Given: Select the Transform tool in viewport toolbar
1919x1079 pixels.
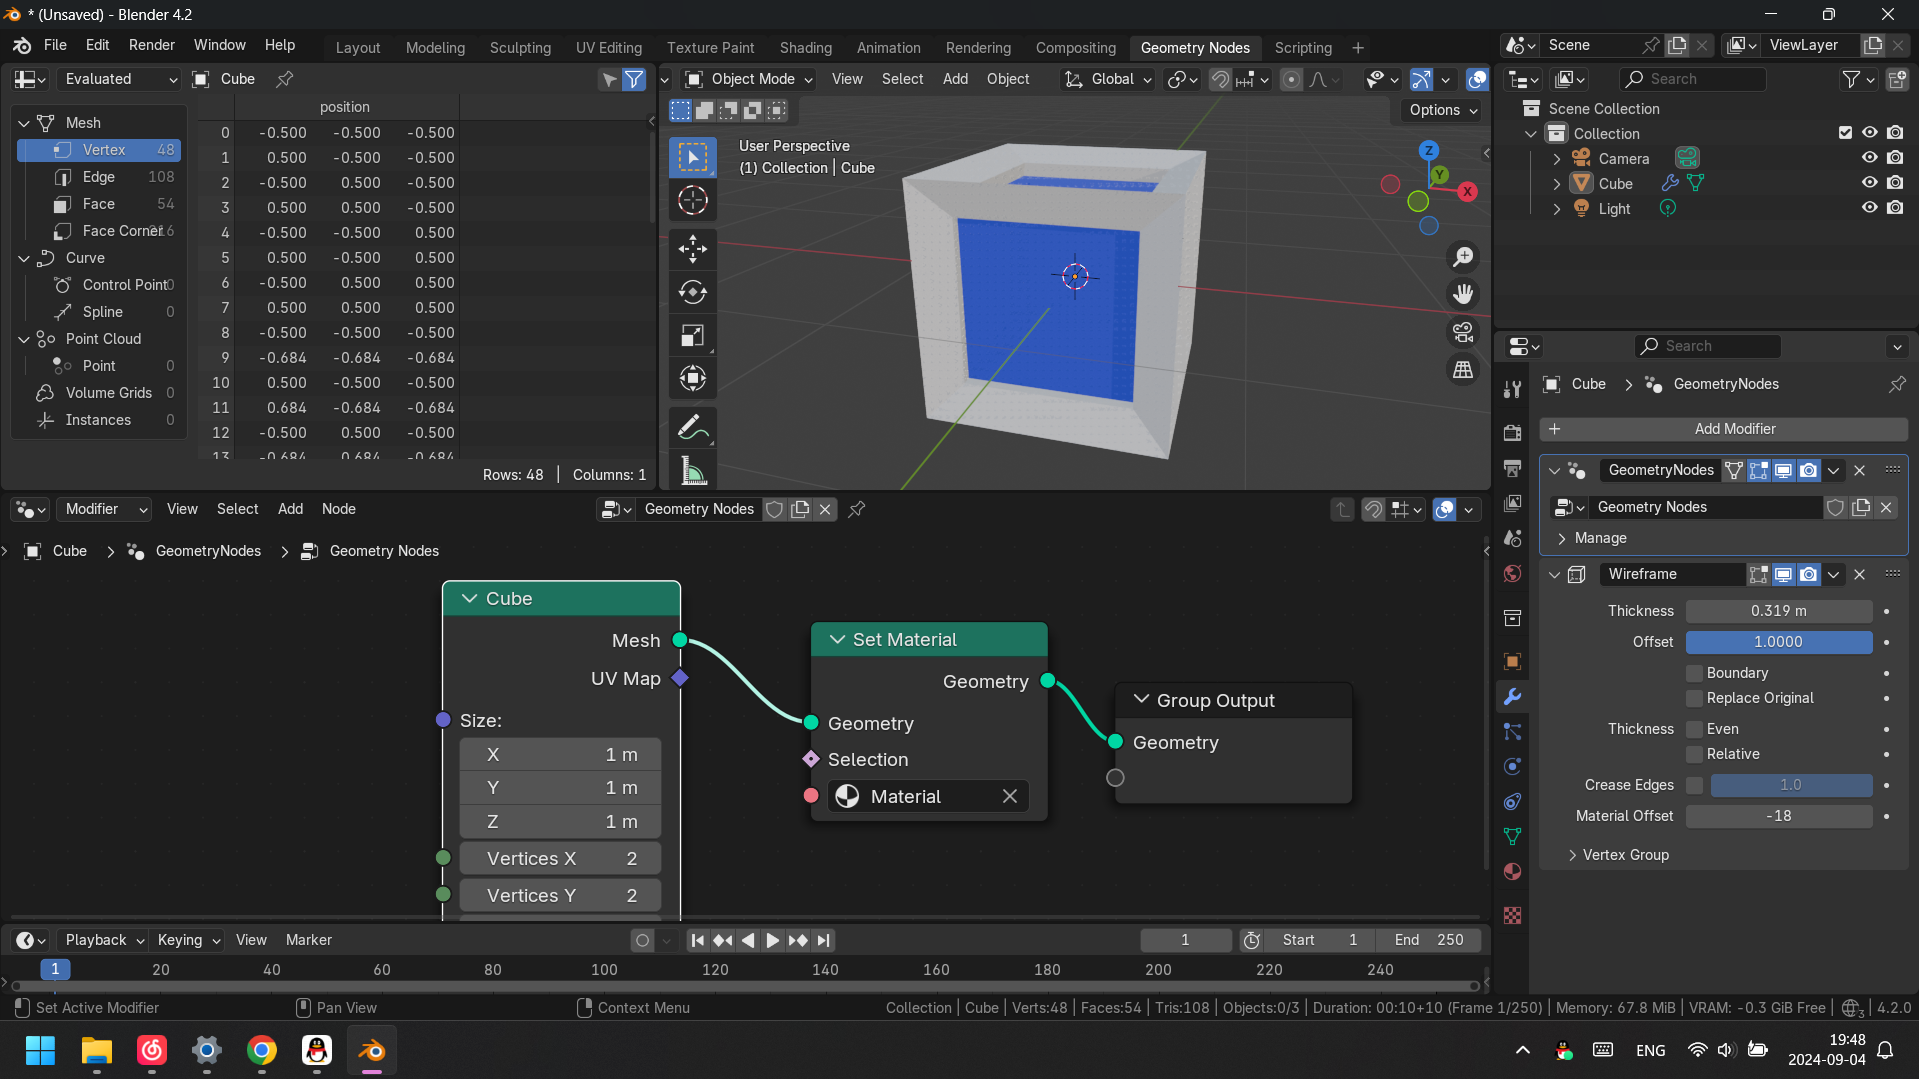Looking at the screenshot, I should pyautogui.click(x=692, y=378).
